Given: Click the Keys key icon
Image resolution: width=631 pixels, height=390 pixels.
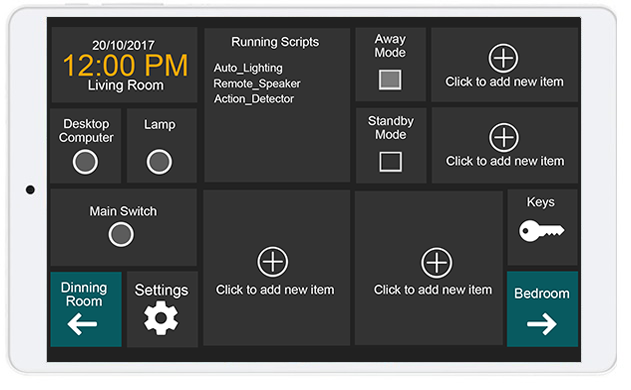Looking at the screenshot, I should tap(541, 231).
